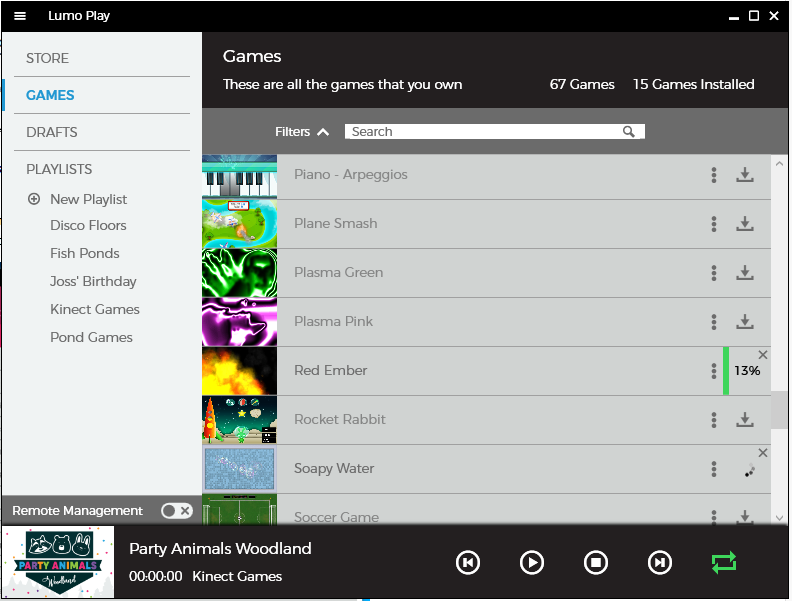Cancel the Soapy Water download
The width and height of the screenshot is (792, 601).
[x=763, y=453]
